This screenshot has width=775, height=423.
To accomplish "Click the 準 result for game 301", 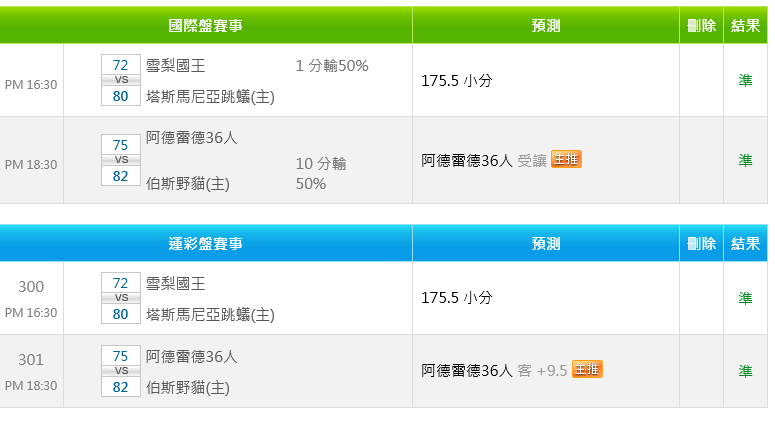I will (x=745, y=371).
